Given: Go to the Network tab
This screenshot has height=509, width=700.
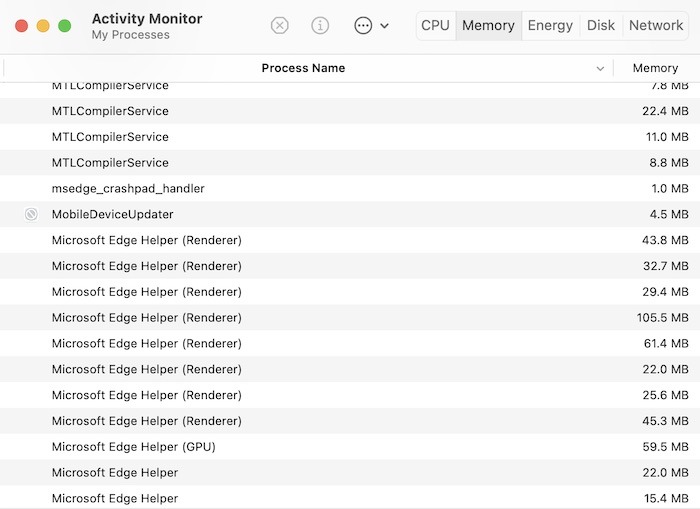Looking at the screenshot, I should coord(656,25).
